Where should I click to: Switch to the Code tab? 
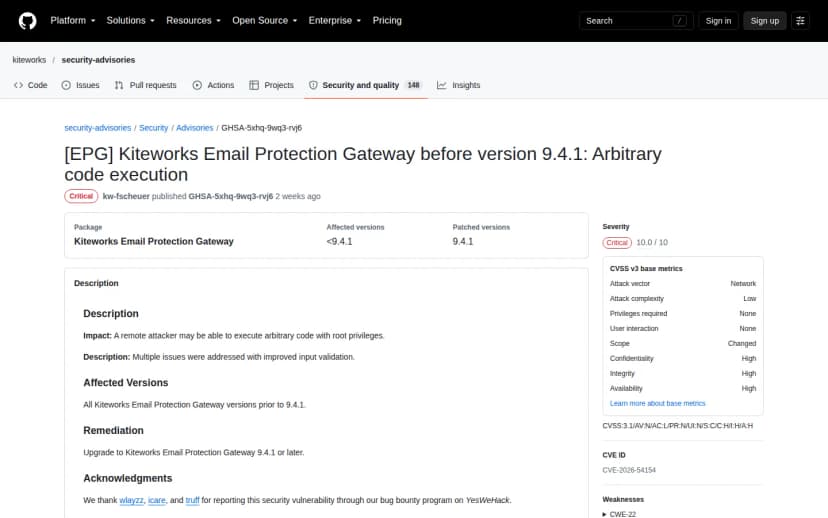click(31, 85)
